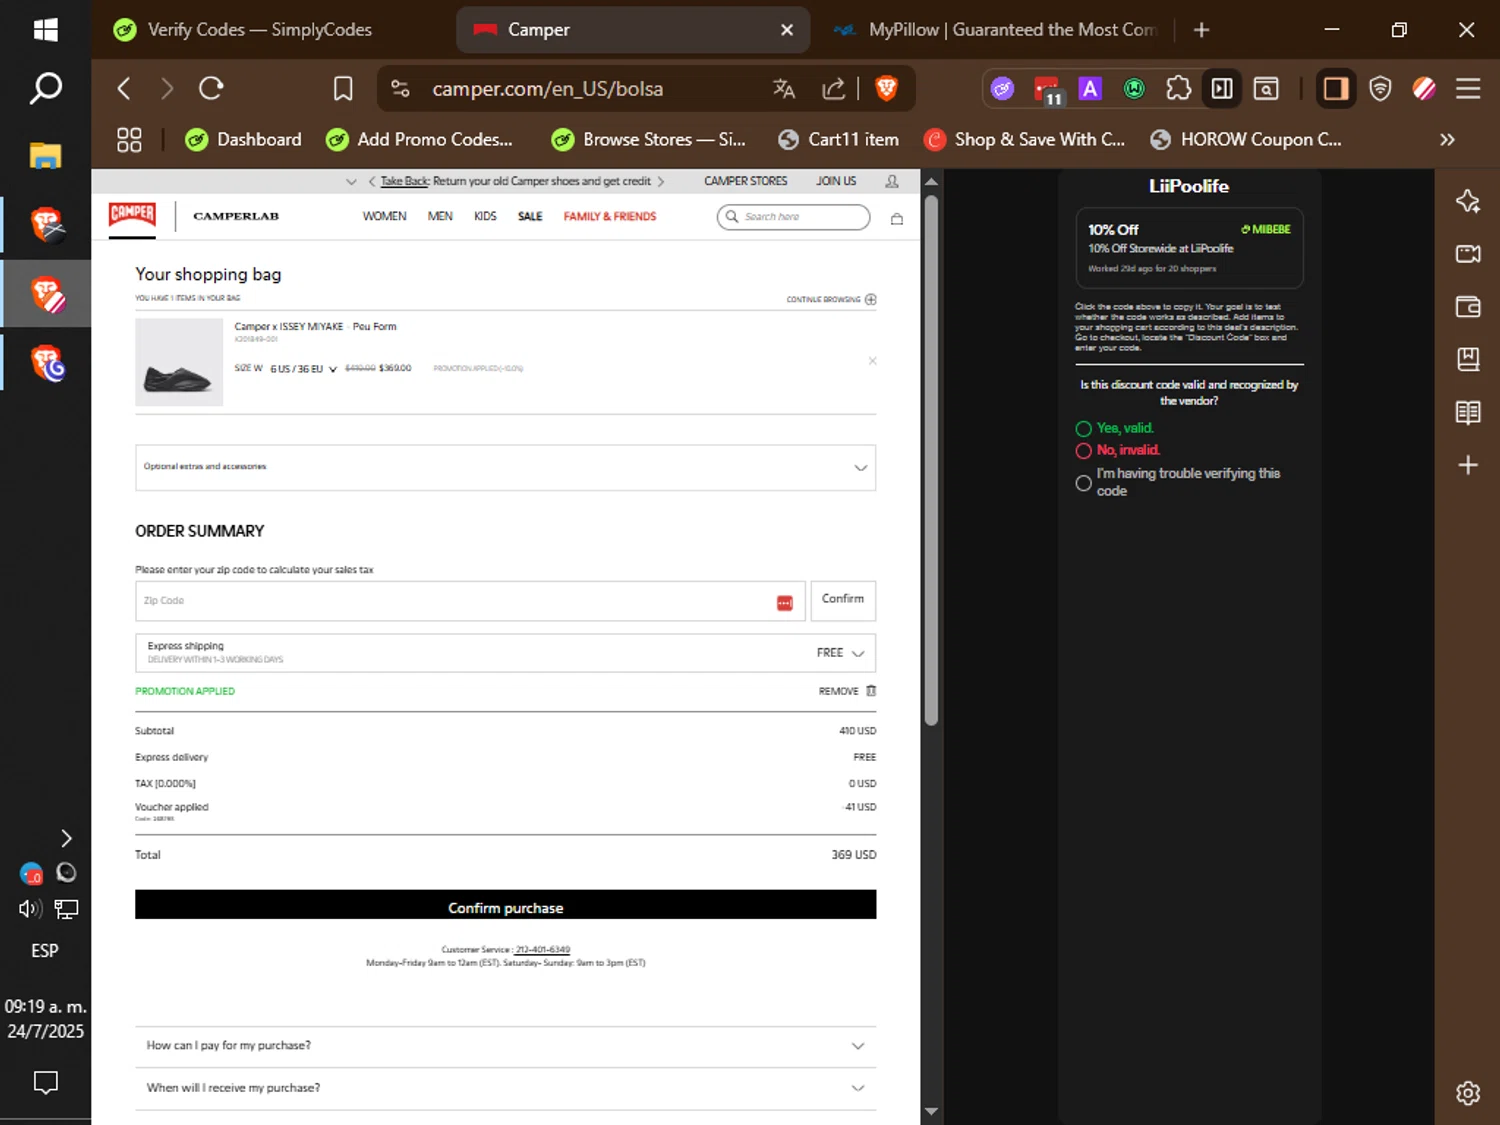Click the purple A extension icon
The width and height of the screenshot is (1500, 1125).
1090,89
